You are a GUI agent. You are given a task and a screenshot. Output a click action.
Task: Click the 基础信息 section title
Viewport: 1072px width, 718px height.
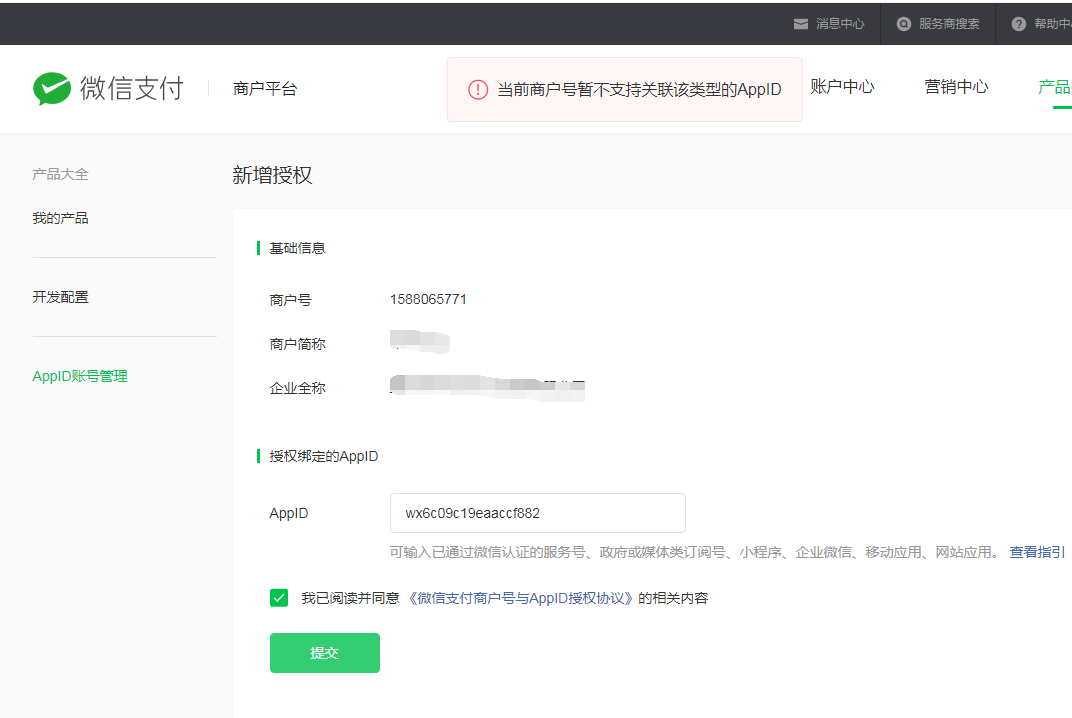pos(297,248)
